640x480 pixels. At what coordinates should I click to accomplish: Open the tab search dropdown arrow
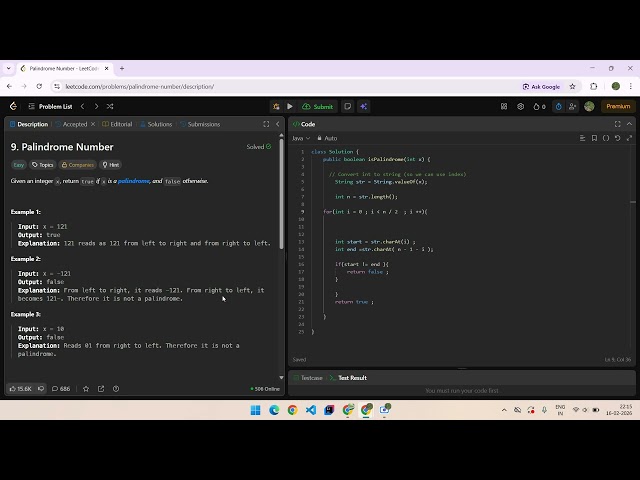point(9,69)
